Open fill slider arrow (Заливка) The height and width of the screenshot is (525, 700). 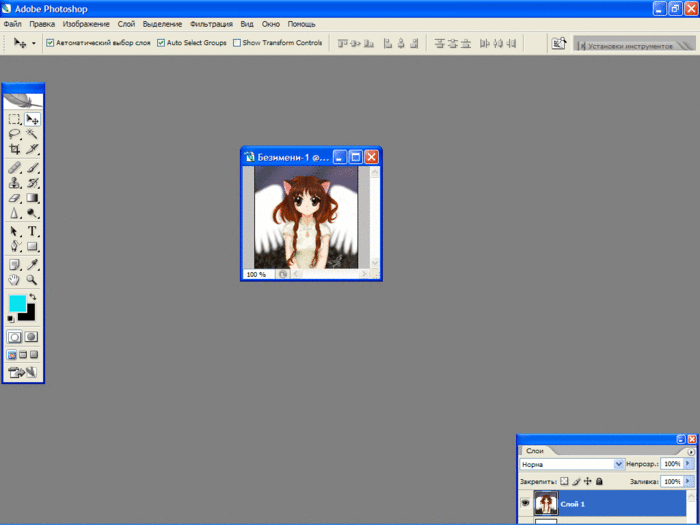click(688, 481)
